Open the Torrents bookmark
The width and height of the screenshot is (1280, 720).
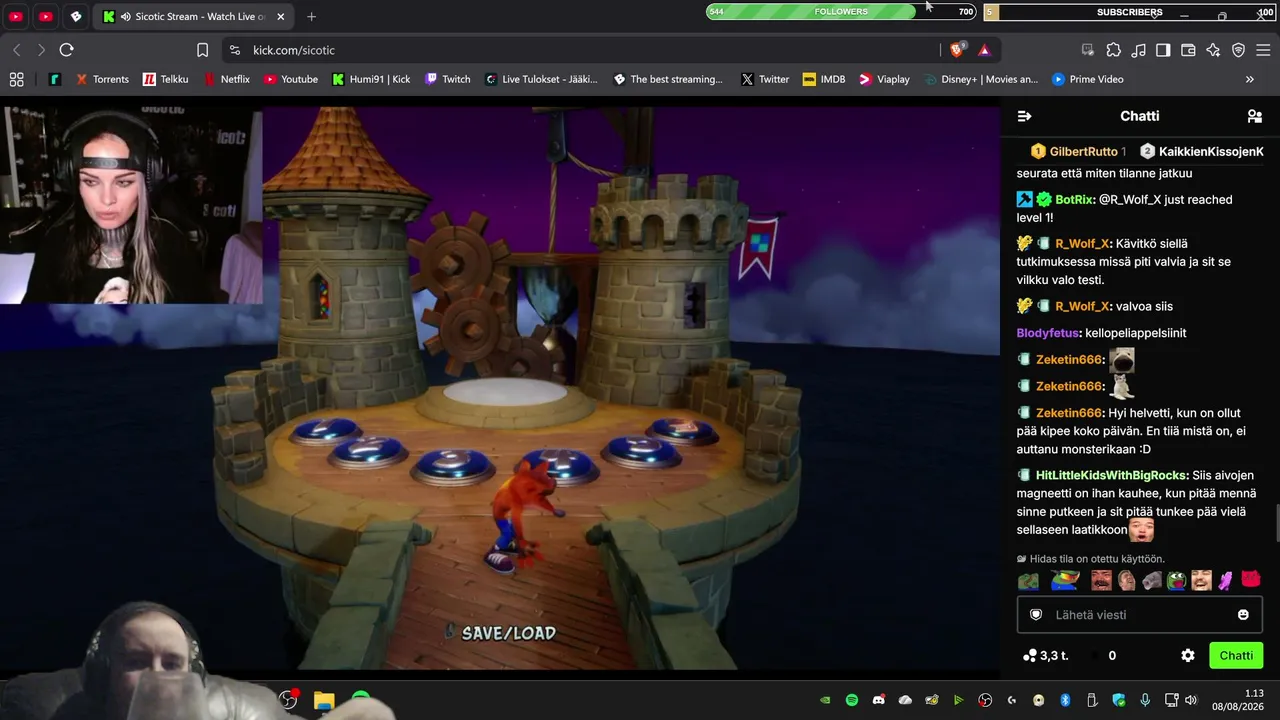point(102,79)
